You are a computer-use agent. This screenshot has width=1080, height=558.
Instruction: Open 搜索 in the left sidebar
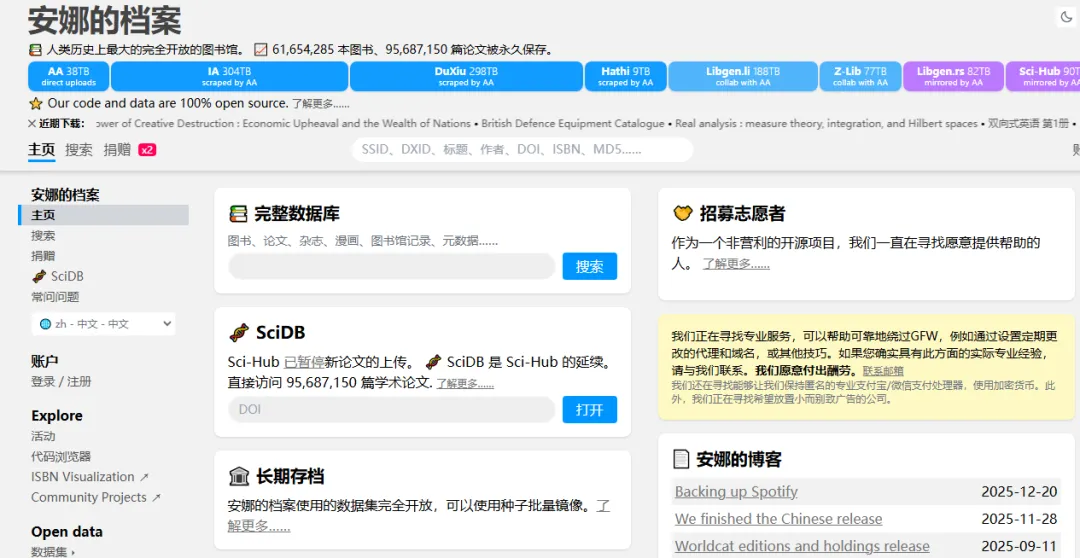point(43,236)
